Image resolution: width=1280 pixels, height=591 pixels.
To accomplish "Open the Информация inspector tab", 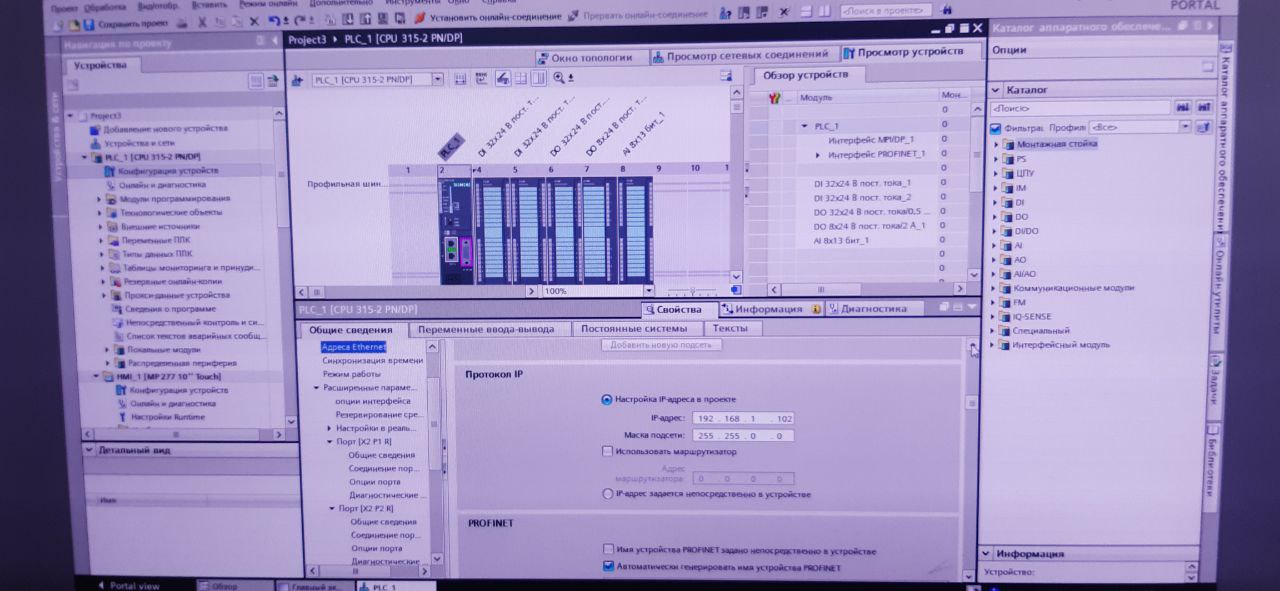I will coord(770,309).
